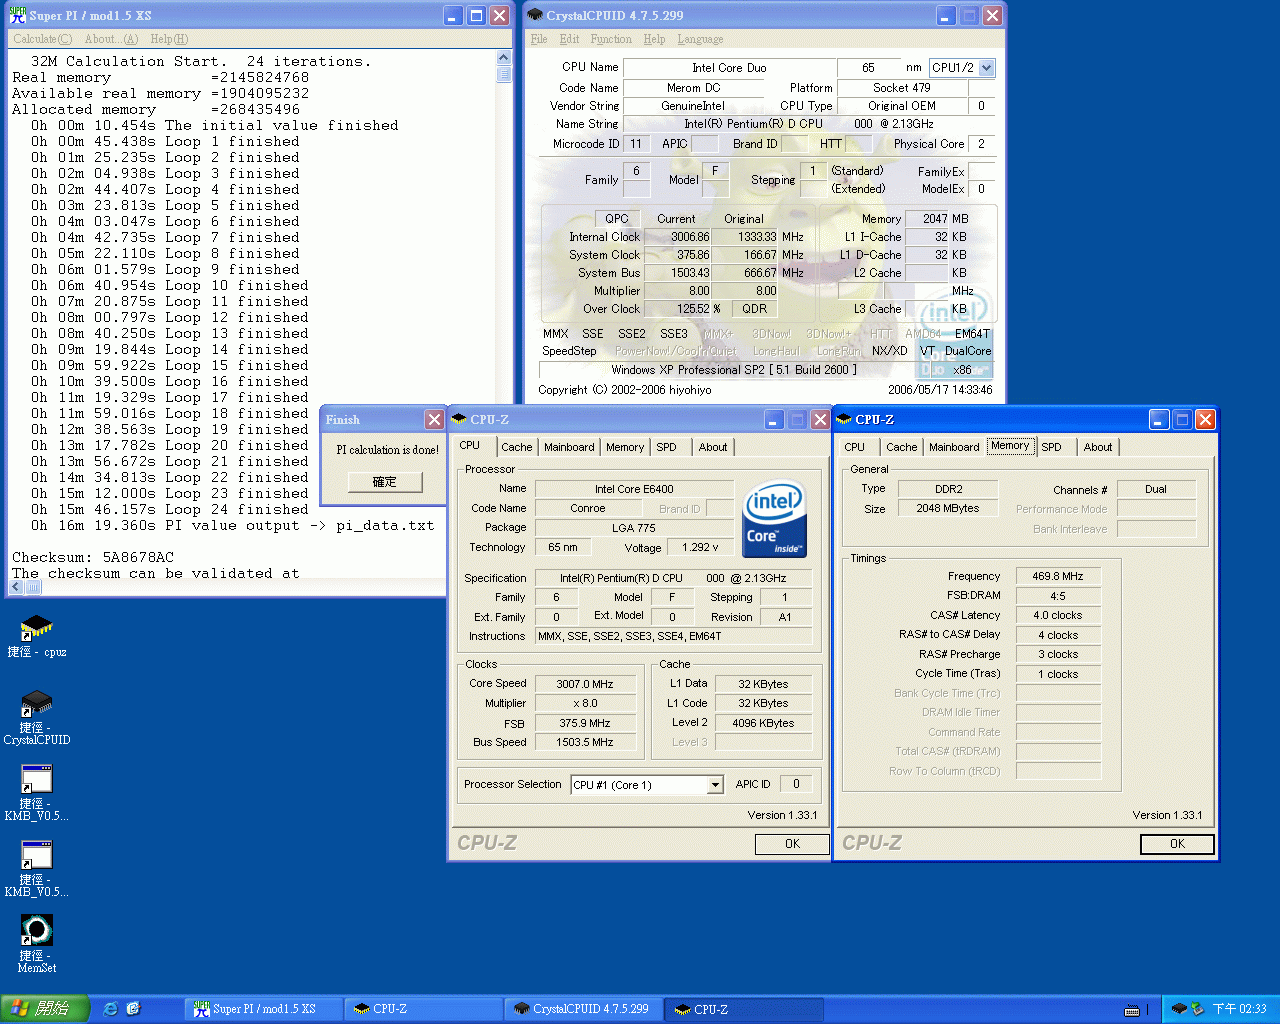Open the File menu in CrystalCPUID
Viewport: 1280px width, 1024px height.
[x=539, y=39]
